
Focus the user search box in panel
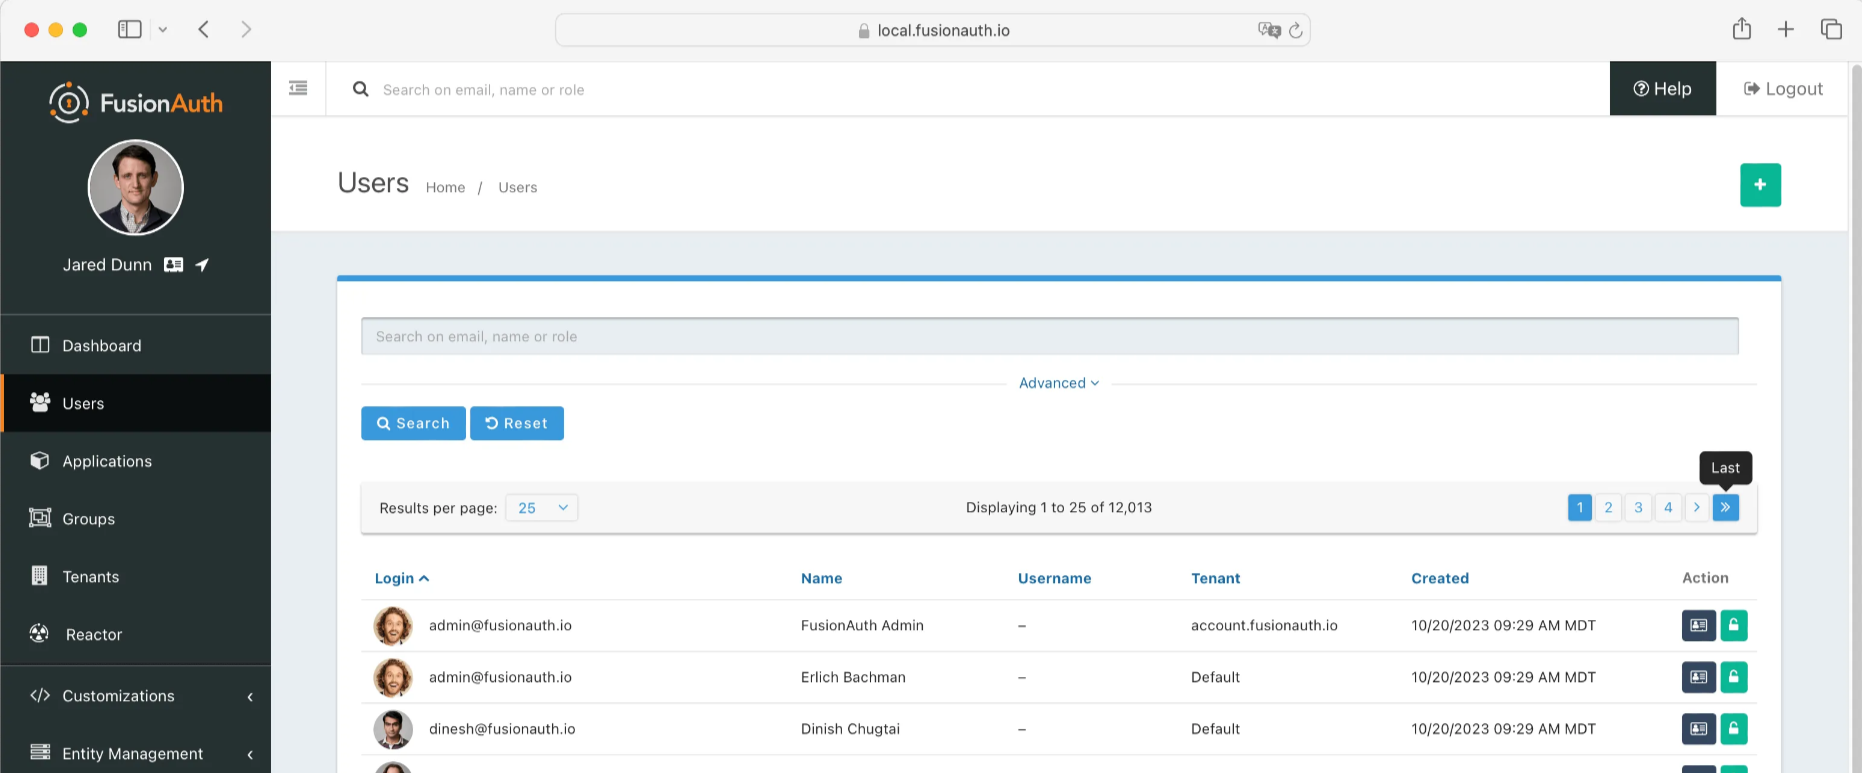[x=1050, y=336]
